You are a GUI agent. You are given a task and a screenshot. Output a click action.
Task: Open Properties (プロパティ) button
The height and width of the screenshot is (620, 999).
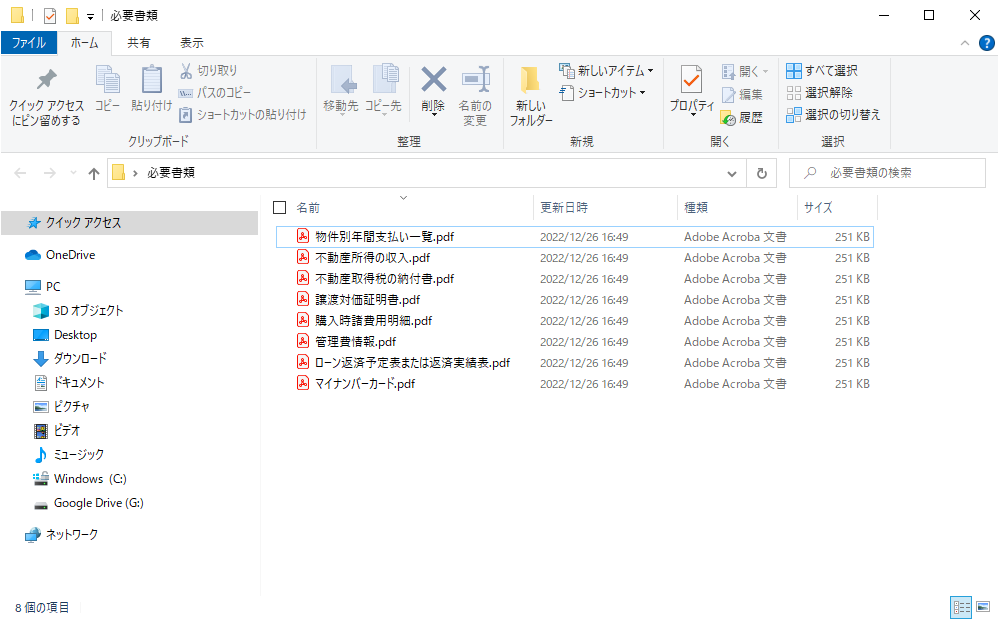692,89
